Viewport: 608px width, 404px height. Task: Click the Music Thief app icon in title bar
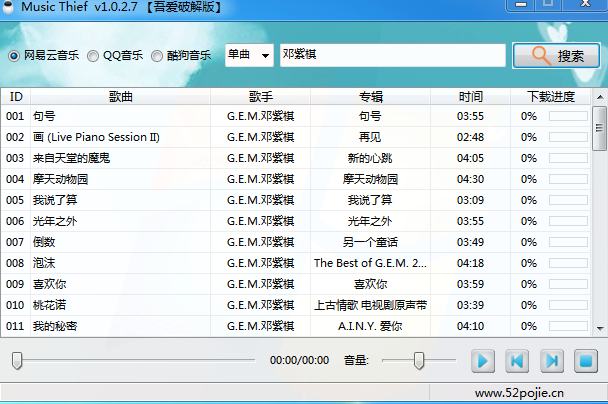[8, 7]
